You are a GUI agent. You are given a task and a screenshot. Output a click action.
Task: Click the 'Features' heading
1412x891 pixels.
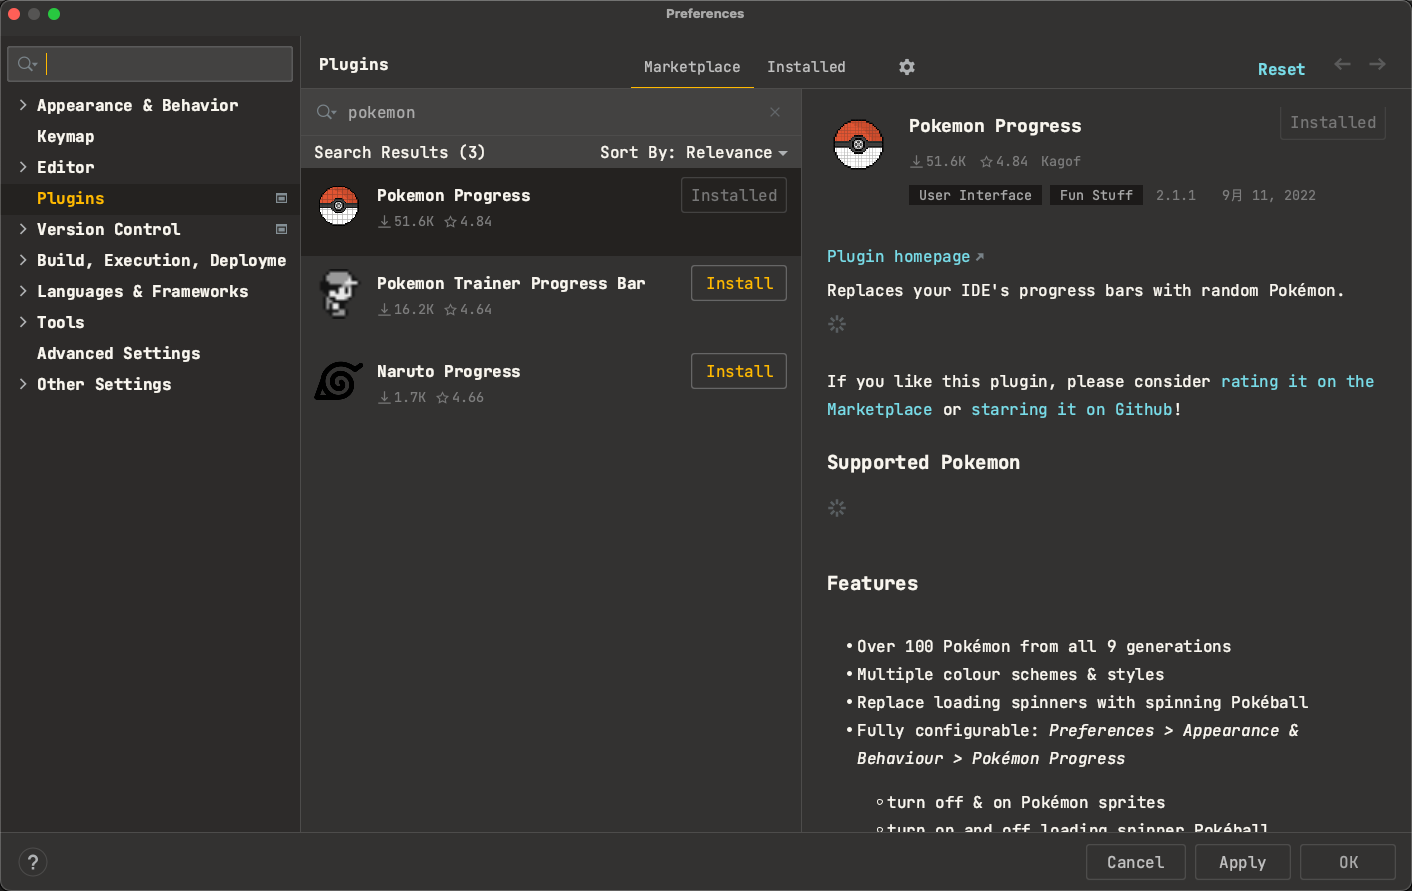pyautogui.click(x=872, y=583)
